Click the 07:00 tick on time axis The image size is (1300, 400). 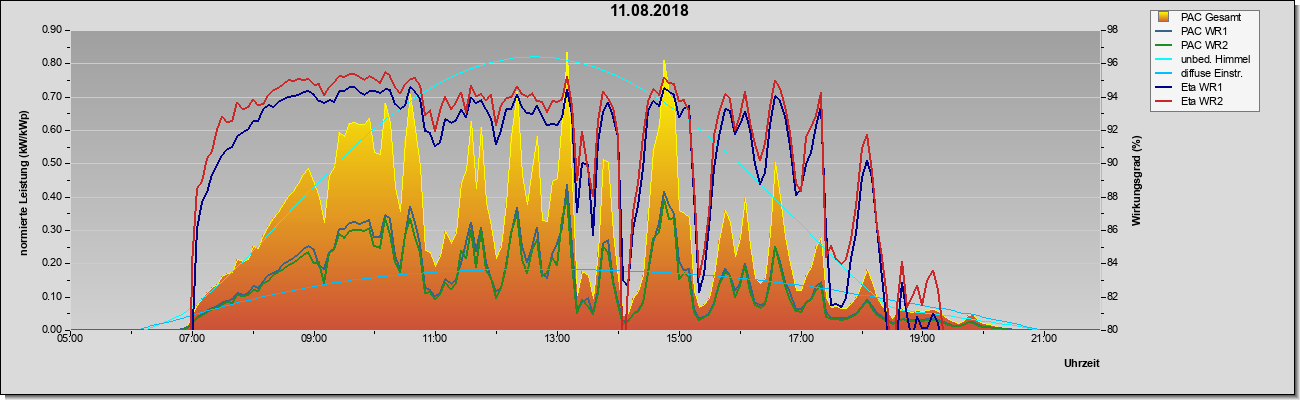(x=192, y=338)
